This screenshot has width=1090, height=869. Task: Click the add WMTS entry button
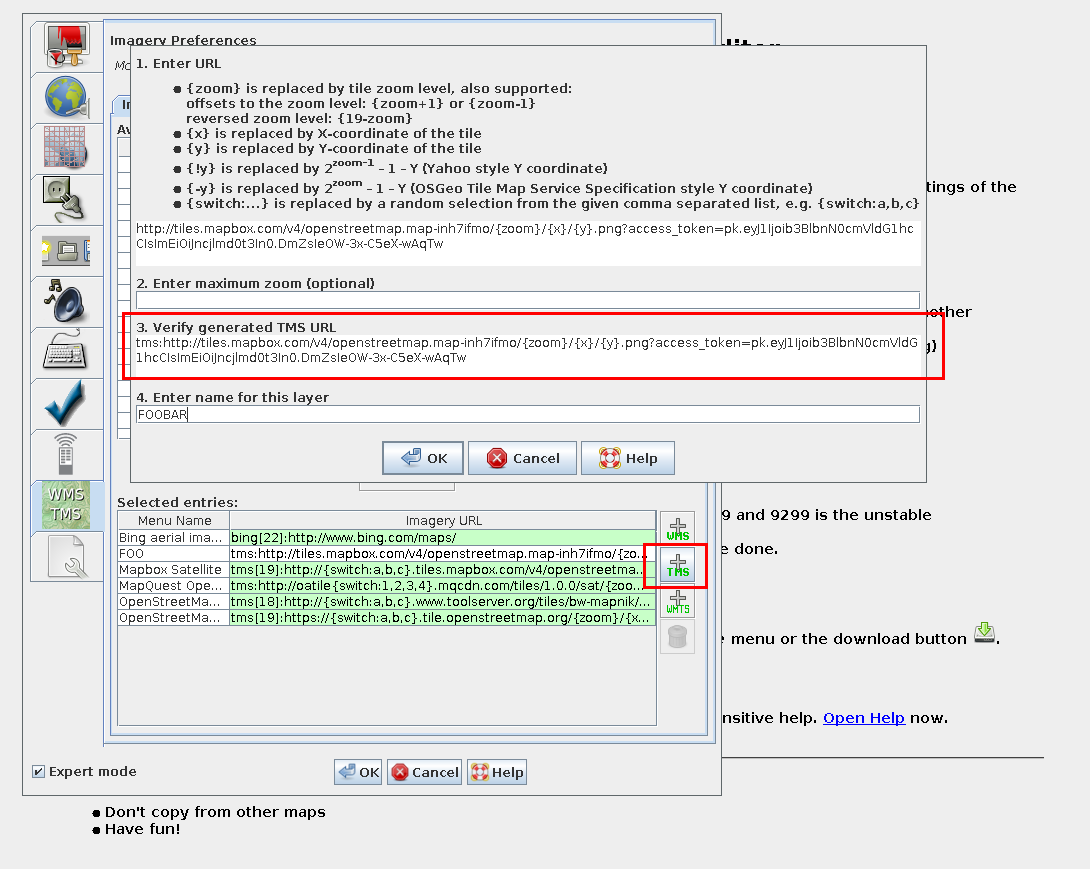(x=678, y=601)
